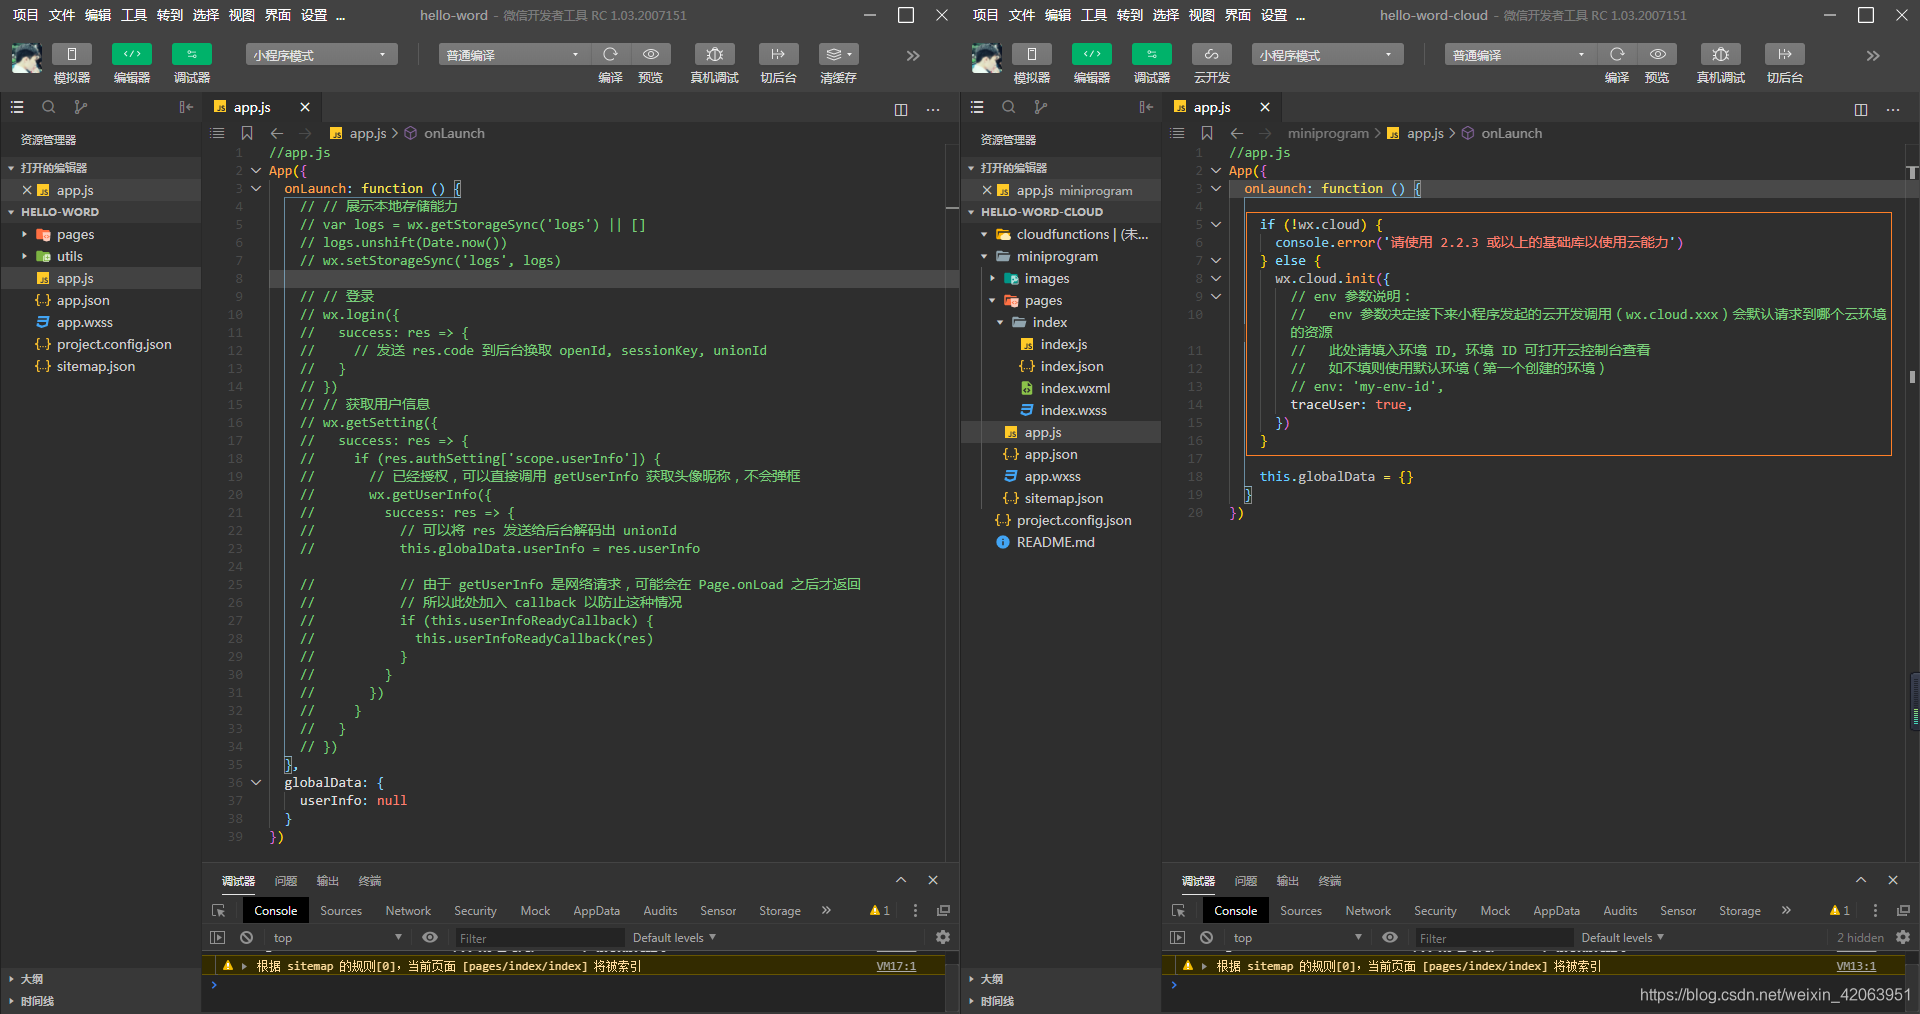Open console settings gear in hello-word-cloud debugger

pyautogui.click(x=1903, y=938)
